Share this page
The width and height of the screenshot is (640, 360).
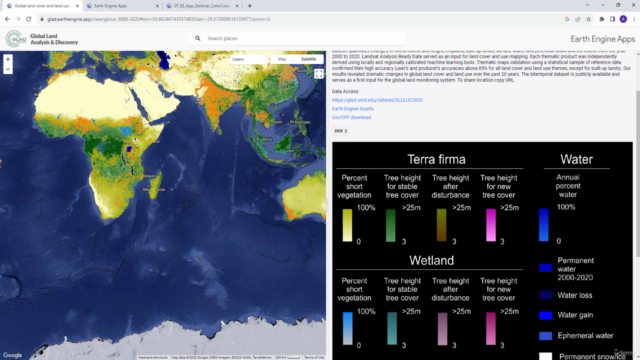pyautogui.click(x=578, y=19)
